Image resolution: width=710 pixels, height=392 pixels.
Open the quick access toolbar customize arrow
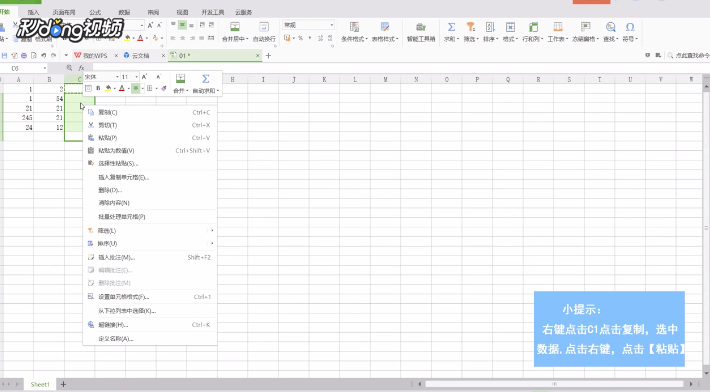tap(66, 55)
